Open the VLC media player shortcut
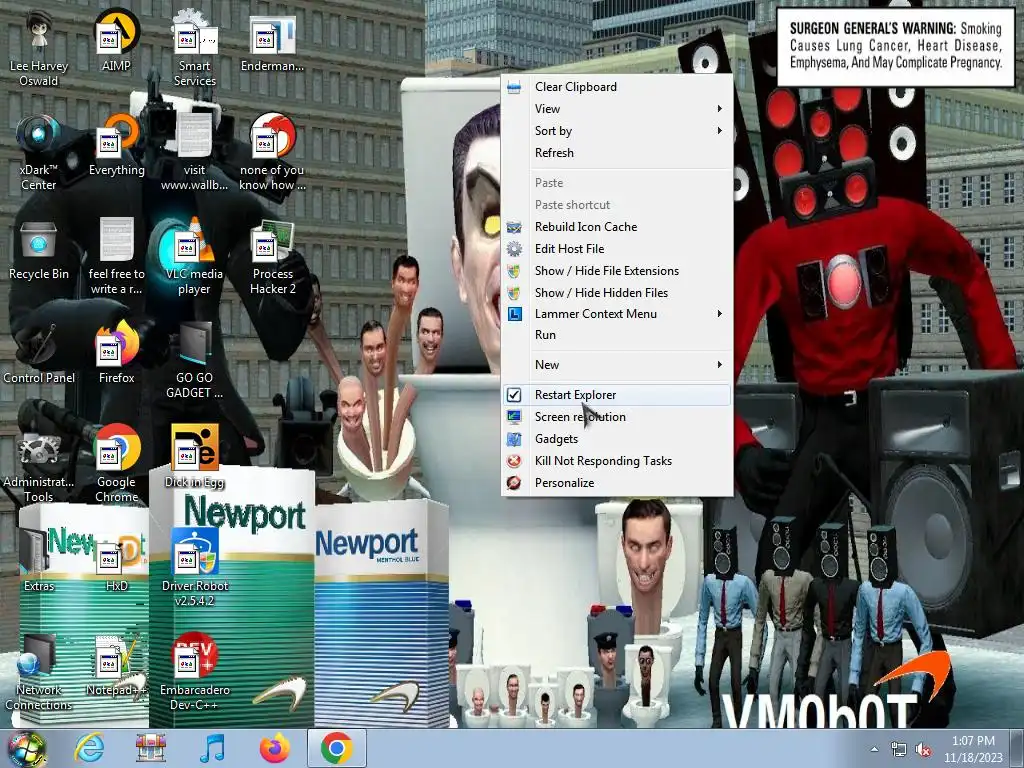The height and width of the screenshot is (768, 1024). [195, 257]
